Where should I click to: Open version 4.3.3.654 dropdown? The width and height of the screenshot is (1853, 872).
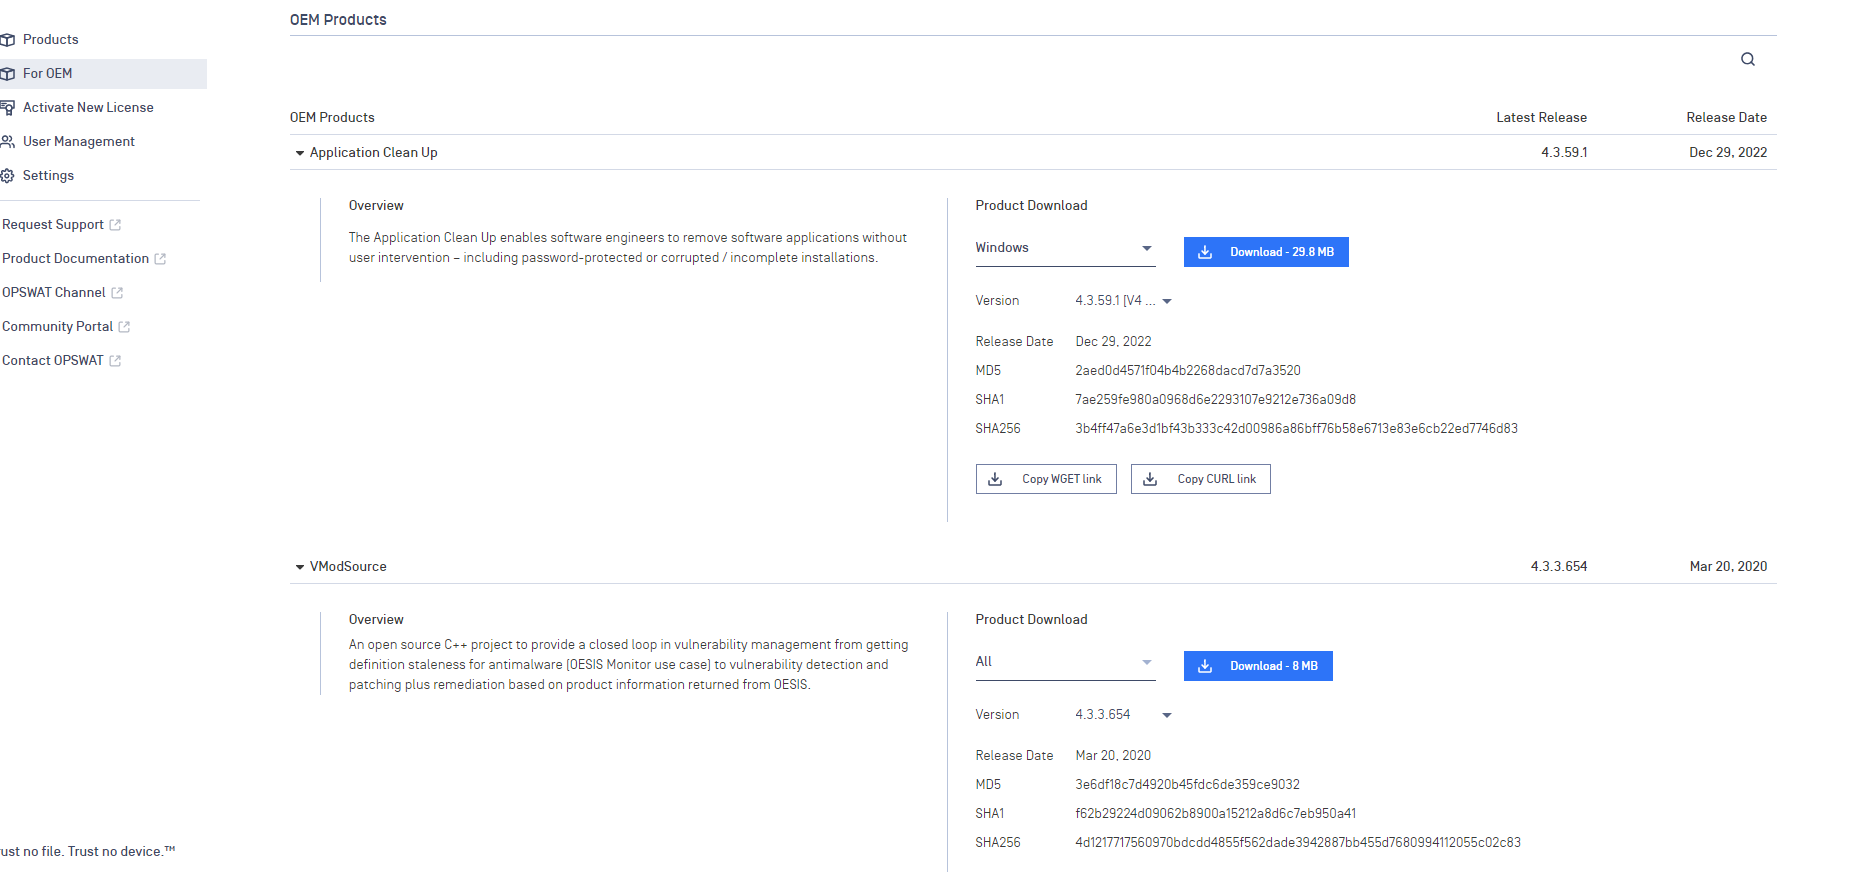click(1123, 715)
